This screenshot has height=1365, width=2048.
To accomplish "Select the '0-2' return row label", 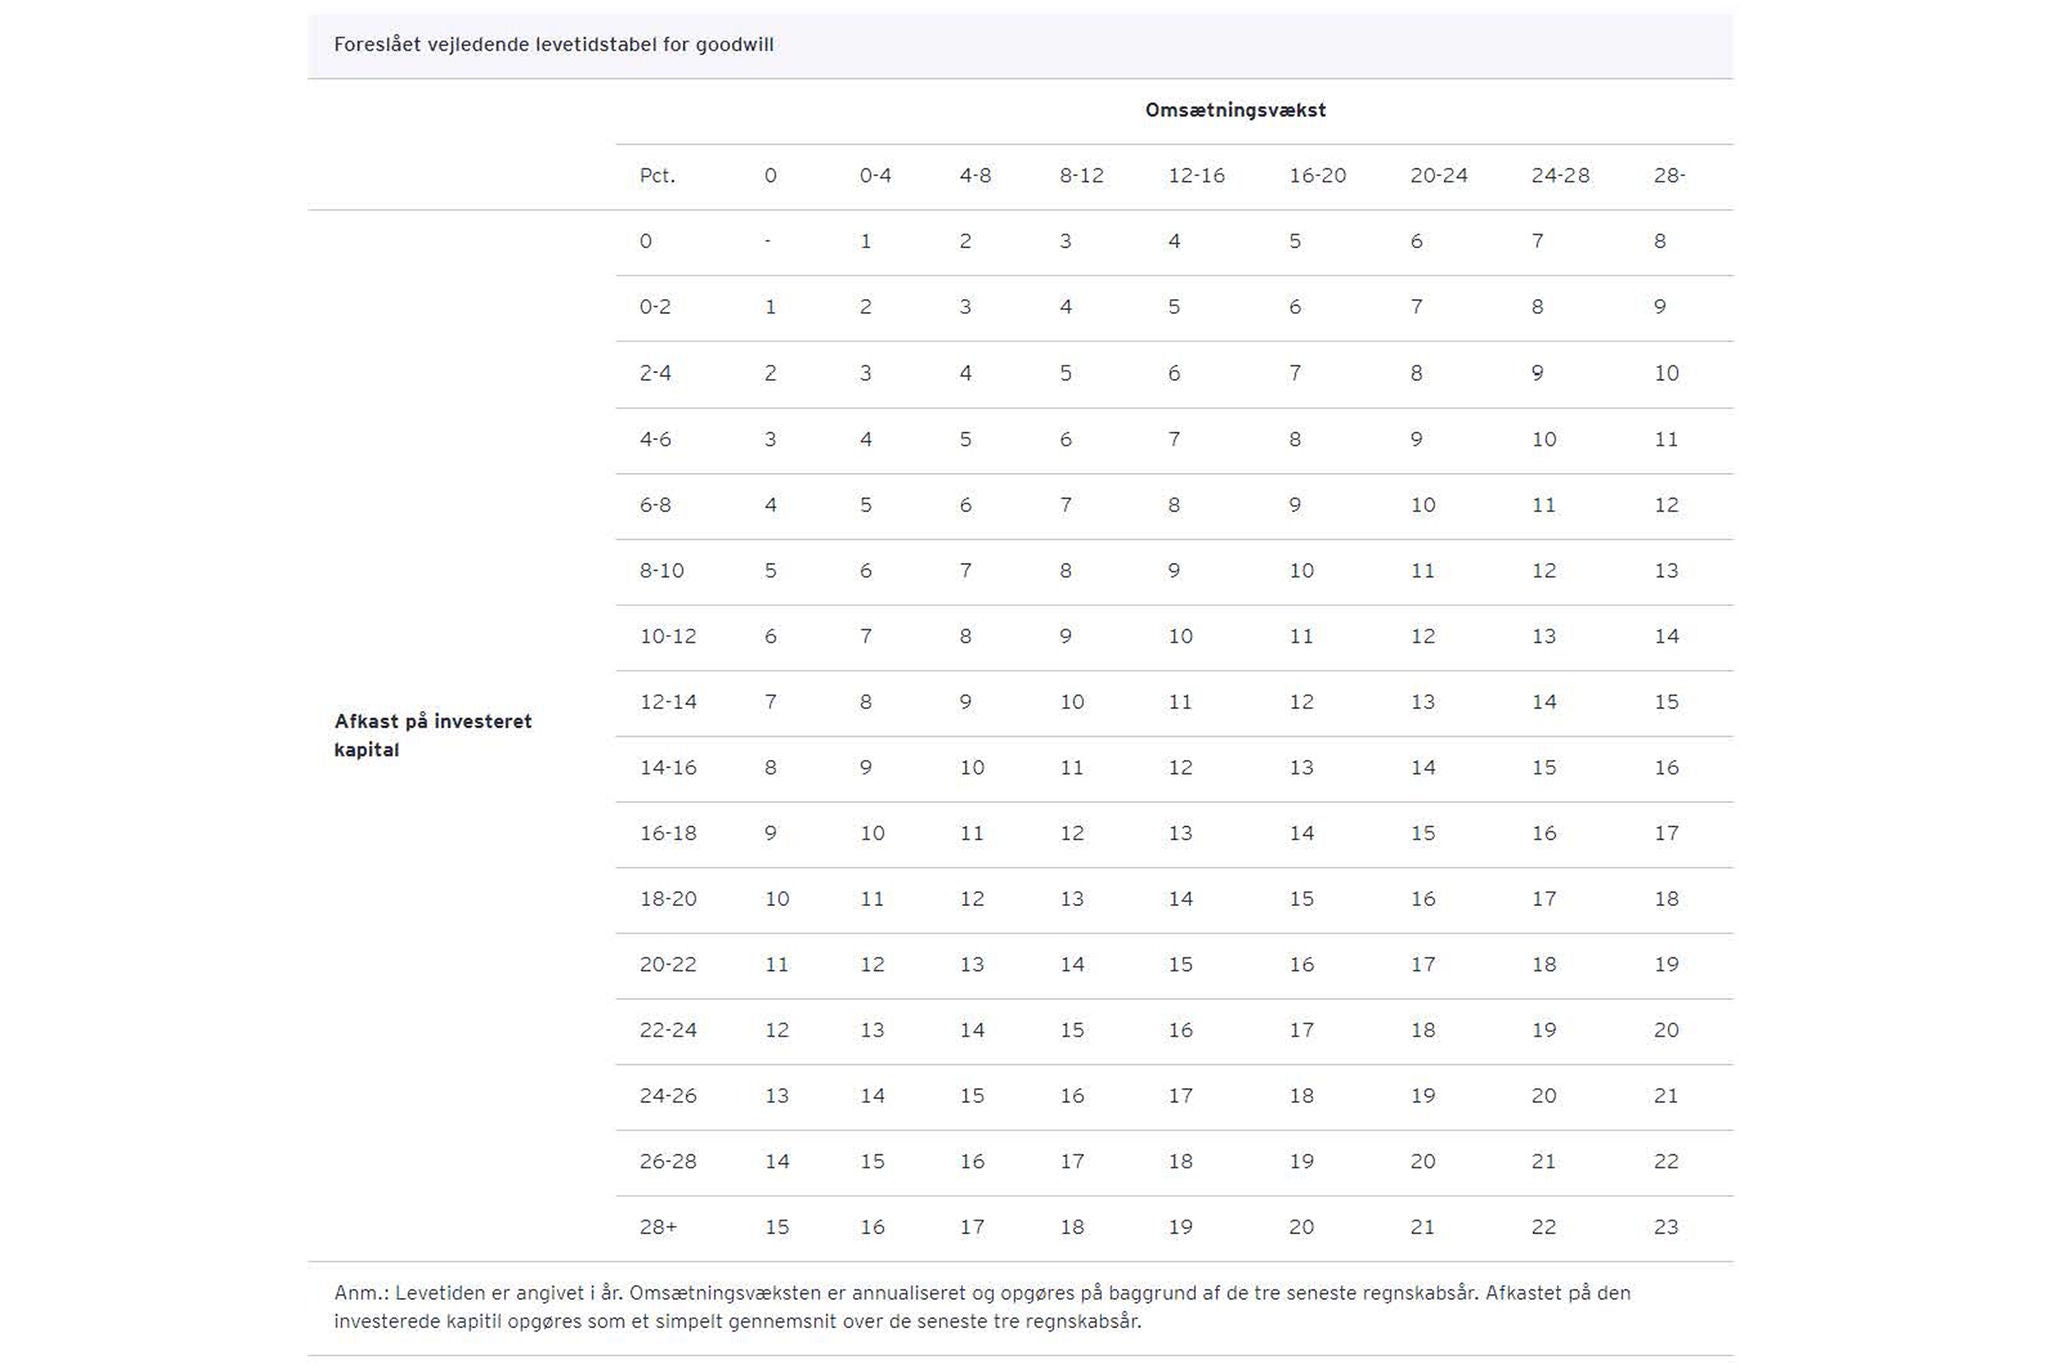I will click(x=655, y=307).
